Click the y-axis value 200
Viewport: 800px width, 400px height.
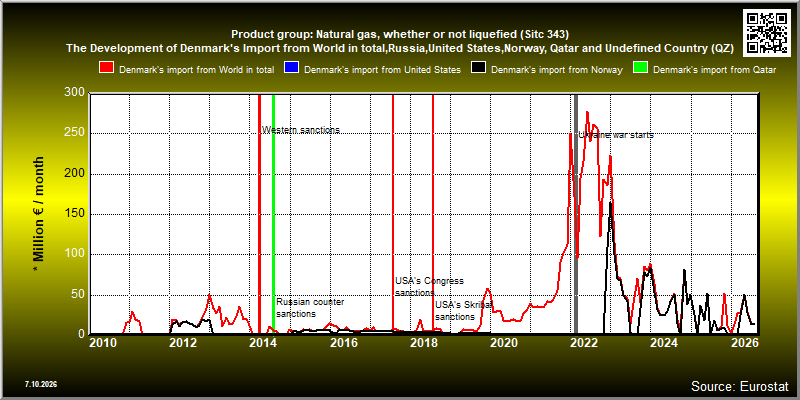click(75, 174)
